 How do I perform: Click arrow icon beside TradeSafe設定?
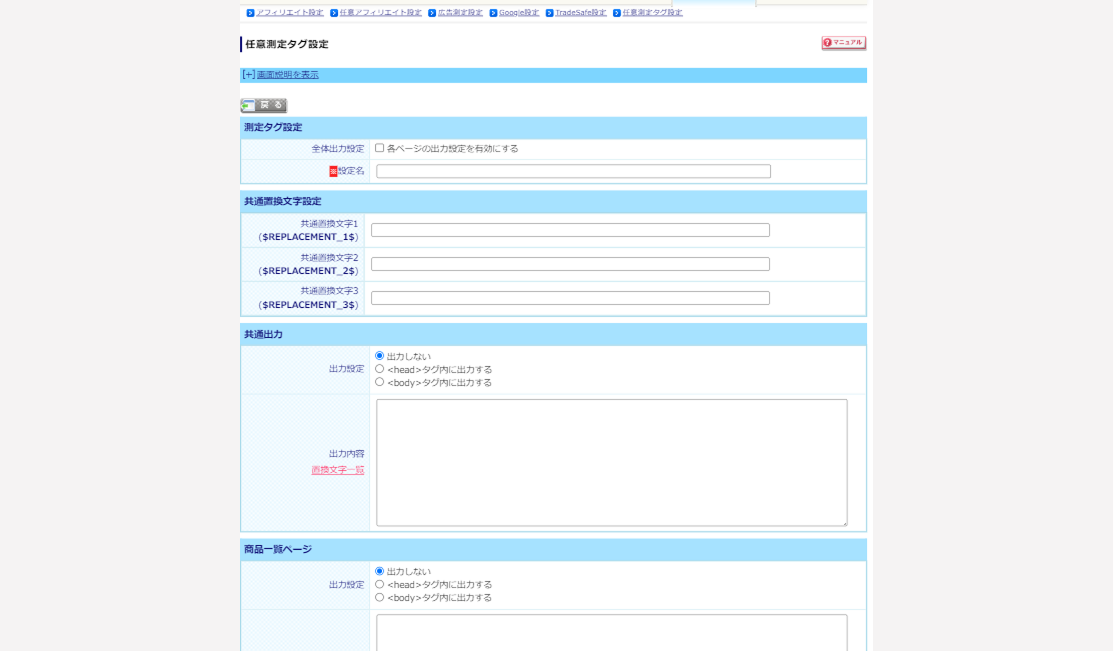click(x=549, y=13)
